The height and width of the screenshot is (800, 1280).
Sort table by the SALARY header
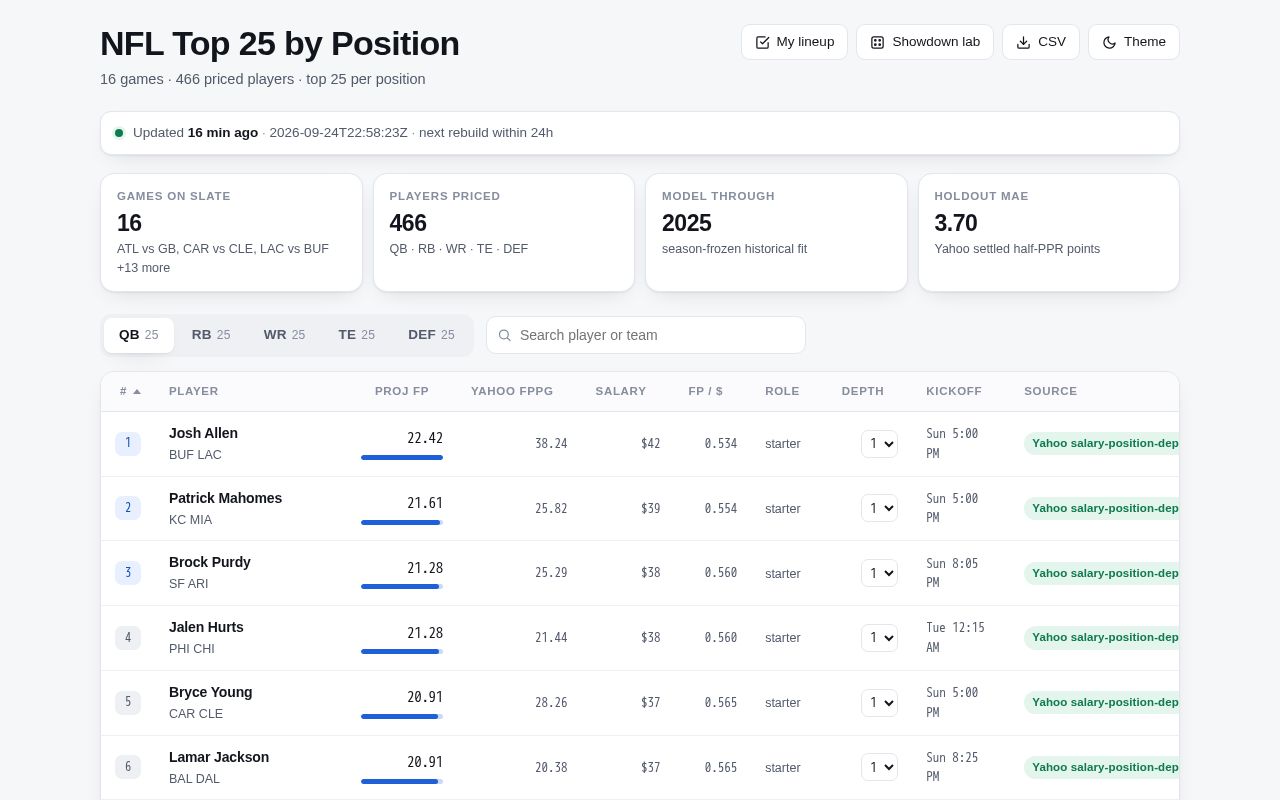point(621,391)
